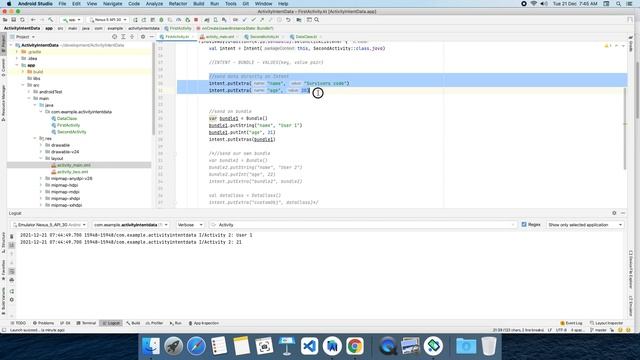This screenshot has width=640, height=360.
Task: Open Chrome from the Dock
Action: 355,346
